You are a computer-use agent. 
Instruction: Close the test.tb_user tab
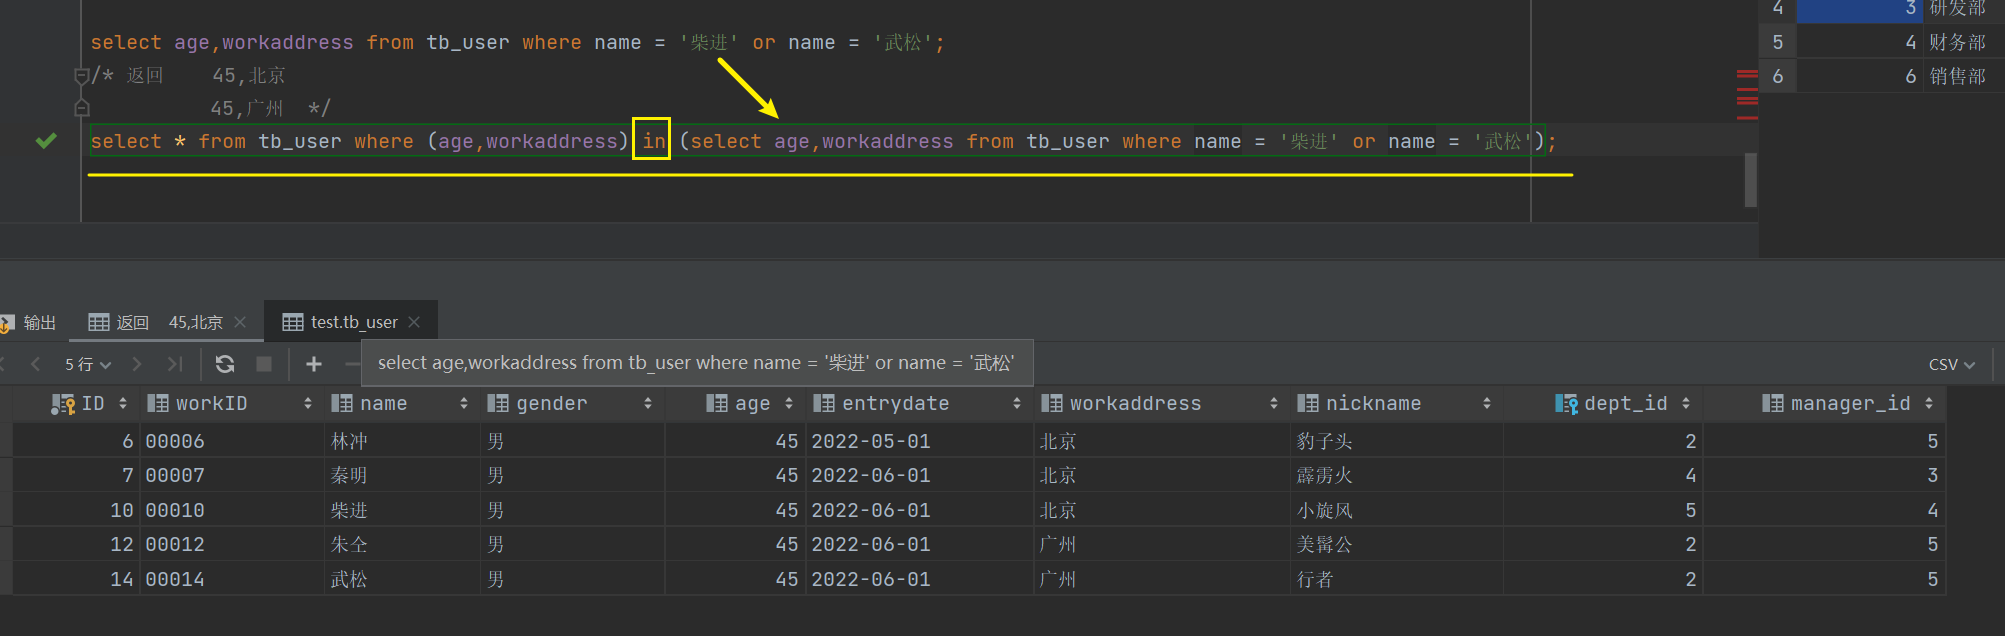[x=414, y=322]
